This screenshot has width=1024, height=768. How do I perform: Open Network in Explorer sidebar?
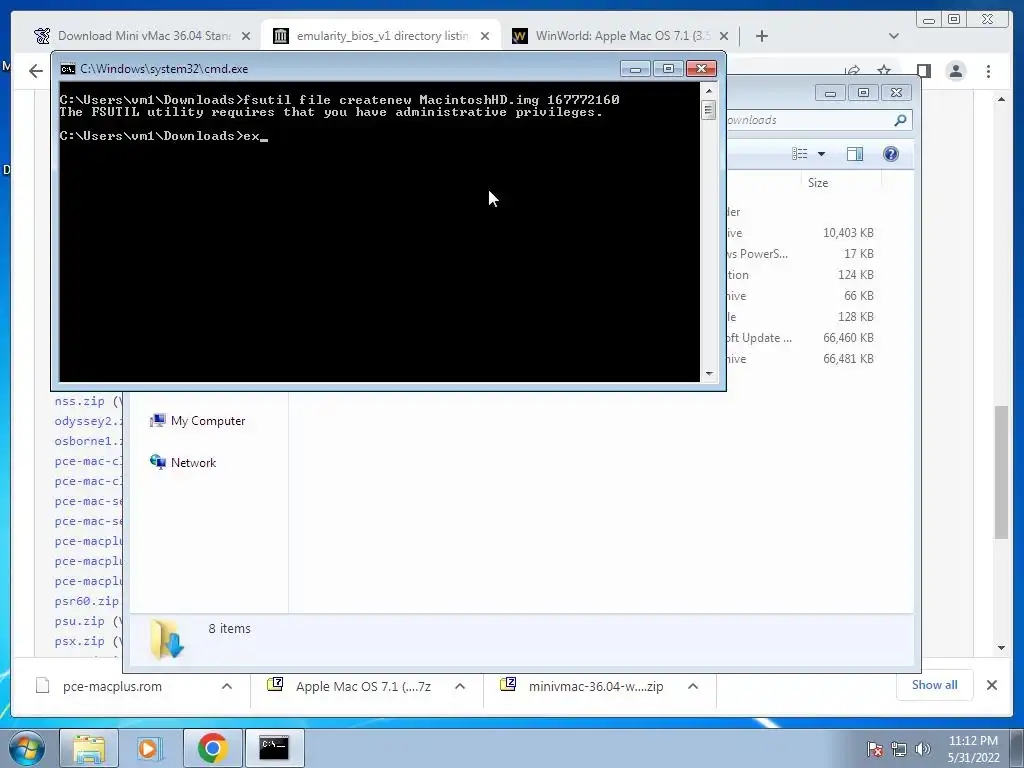tap(183, 462)
